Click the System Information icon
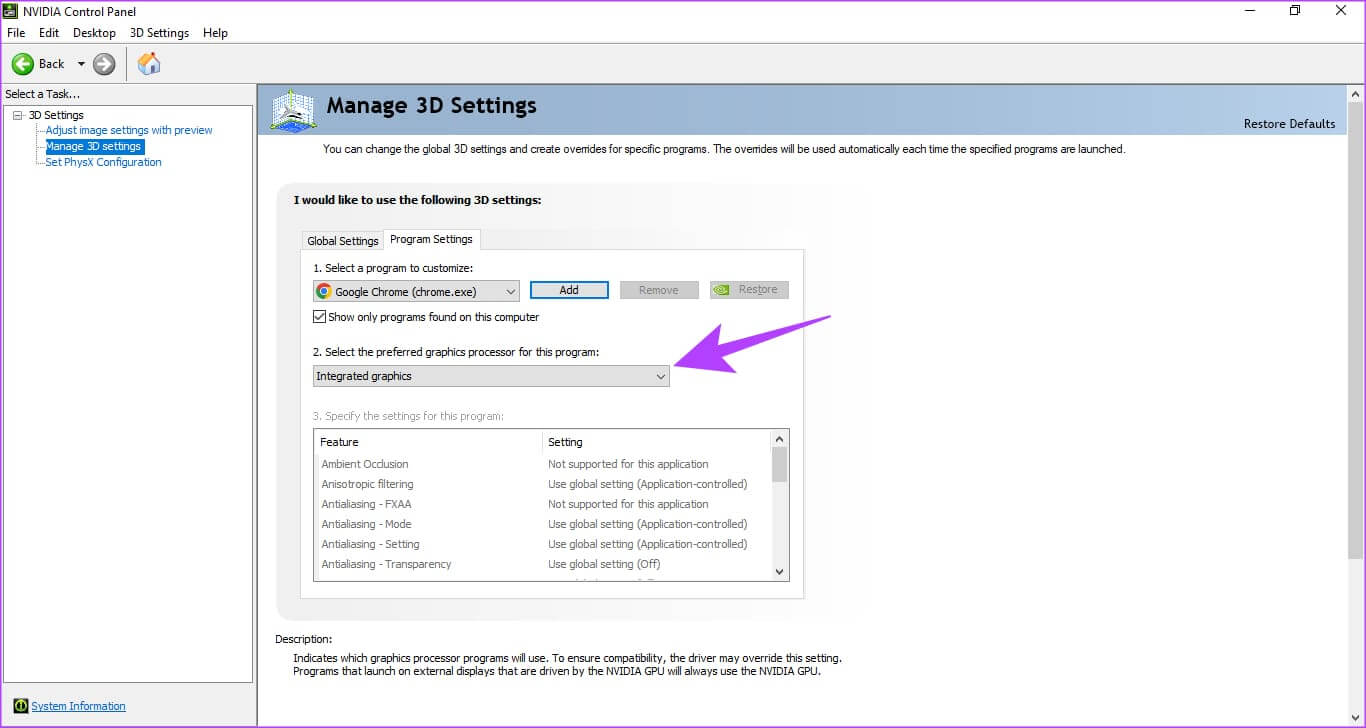The image size is (1366, 728). click(21, 706)
